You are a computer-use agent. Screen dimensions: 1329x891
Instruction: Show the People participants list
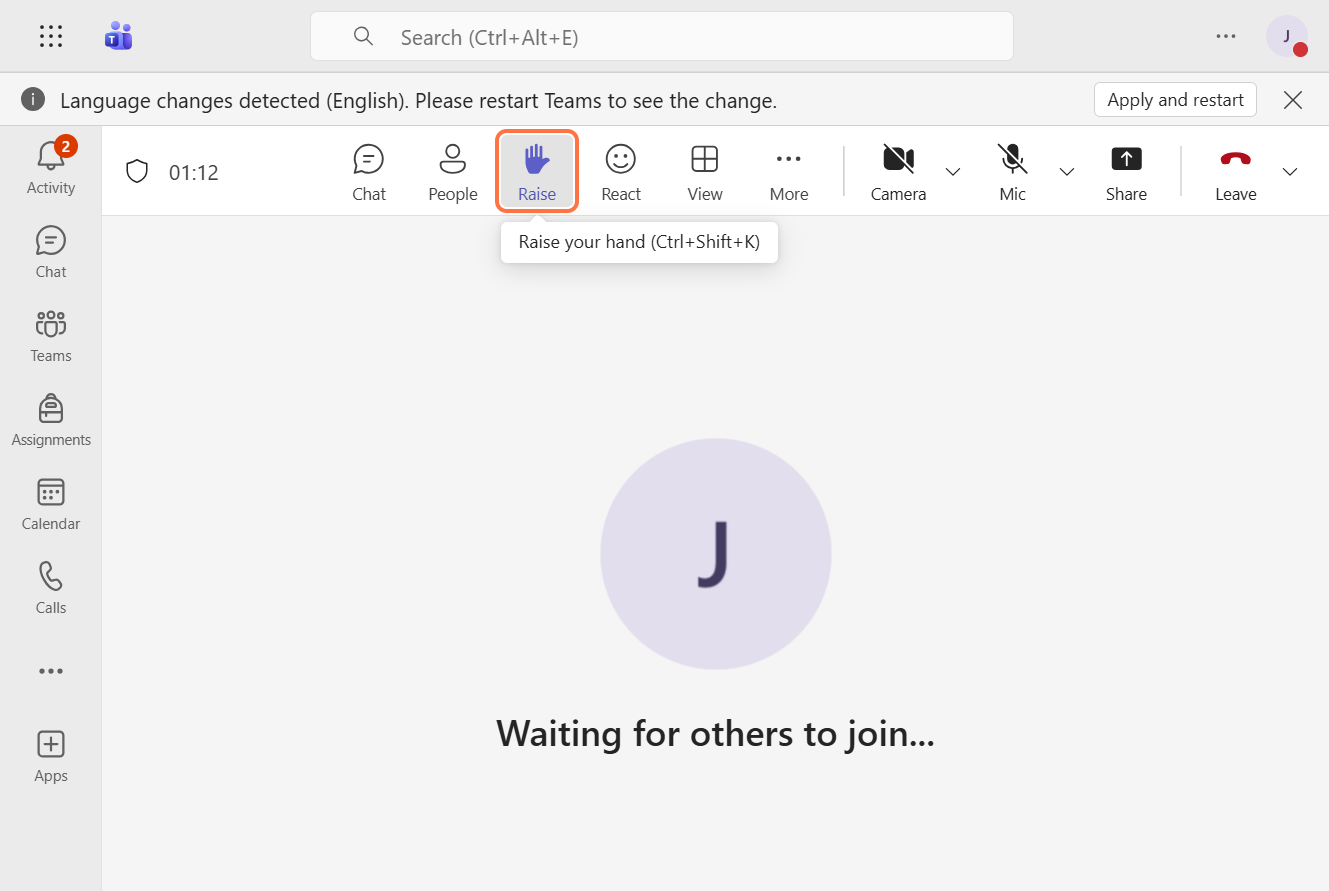pyautogui.click(x=452, y=172)
